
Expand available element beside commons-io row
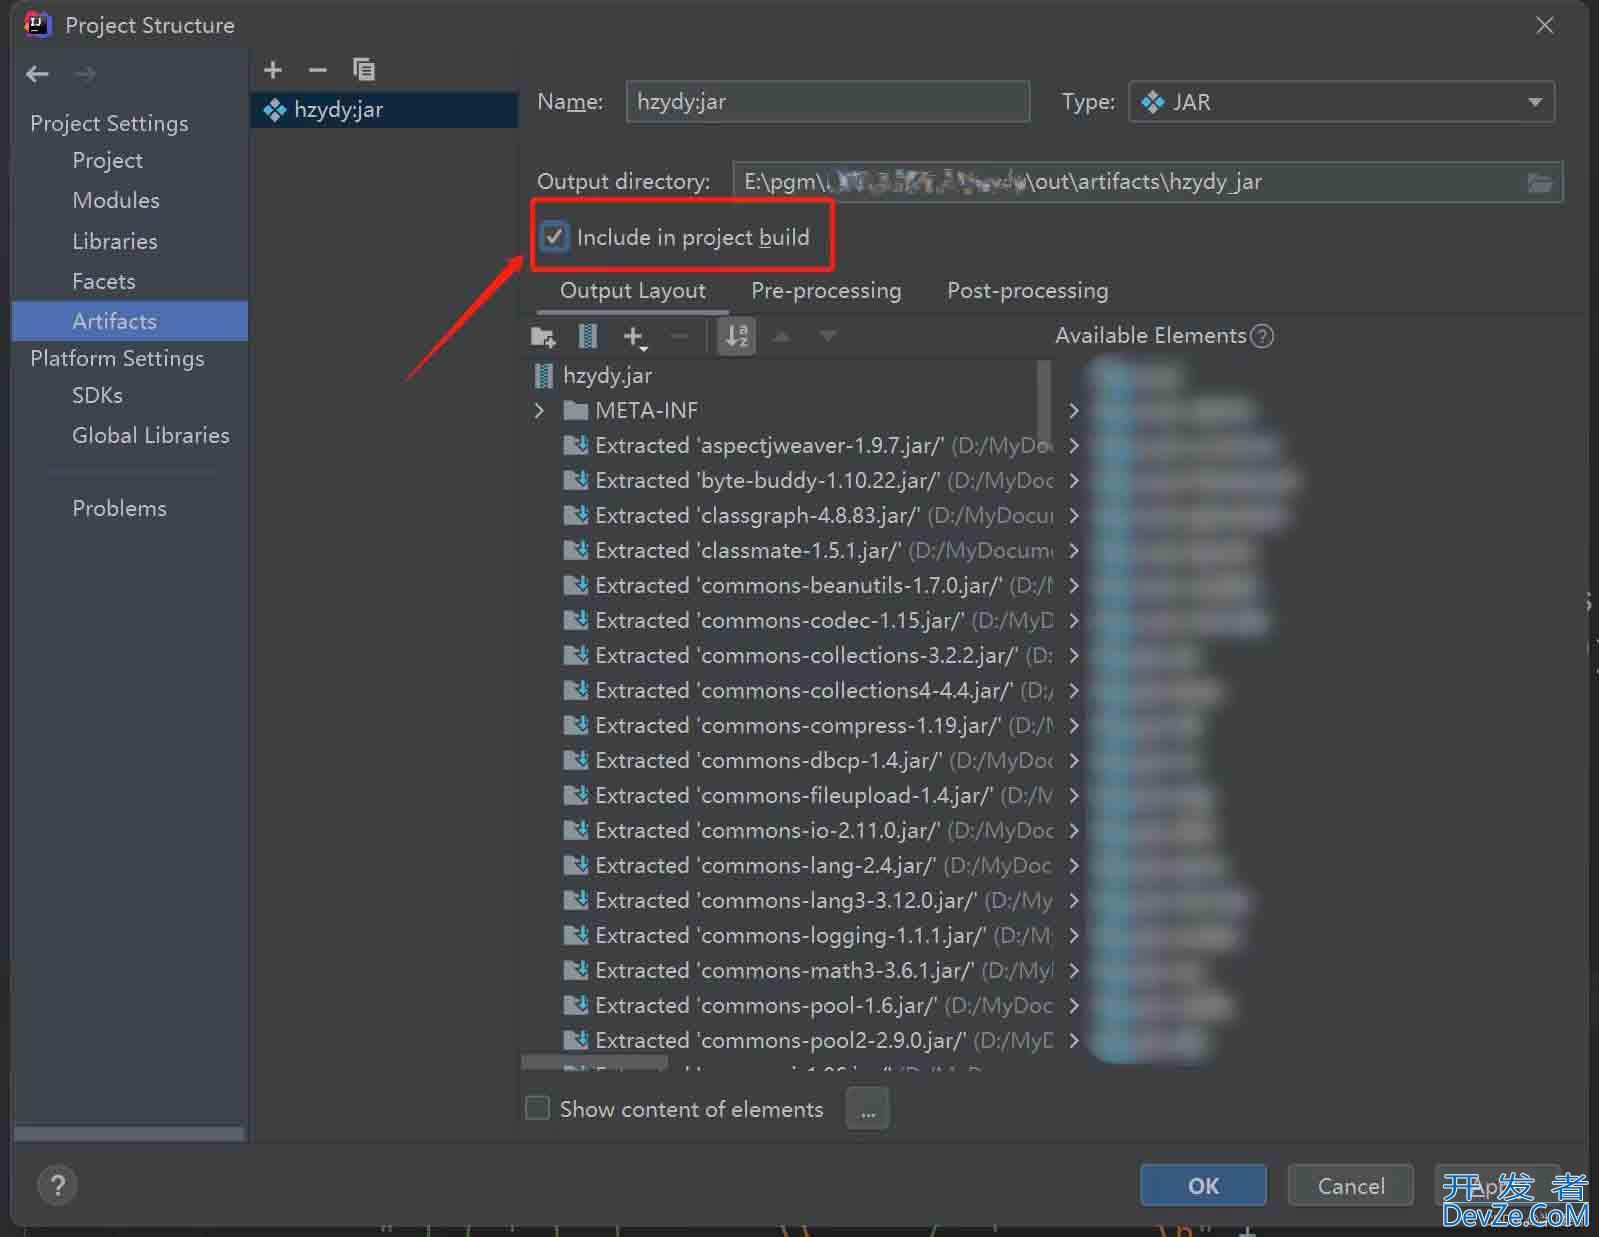click(1073, 831)
